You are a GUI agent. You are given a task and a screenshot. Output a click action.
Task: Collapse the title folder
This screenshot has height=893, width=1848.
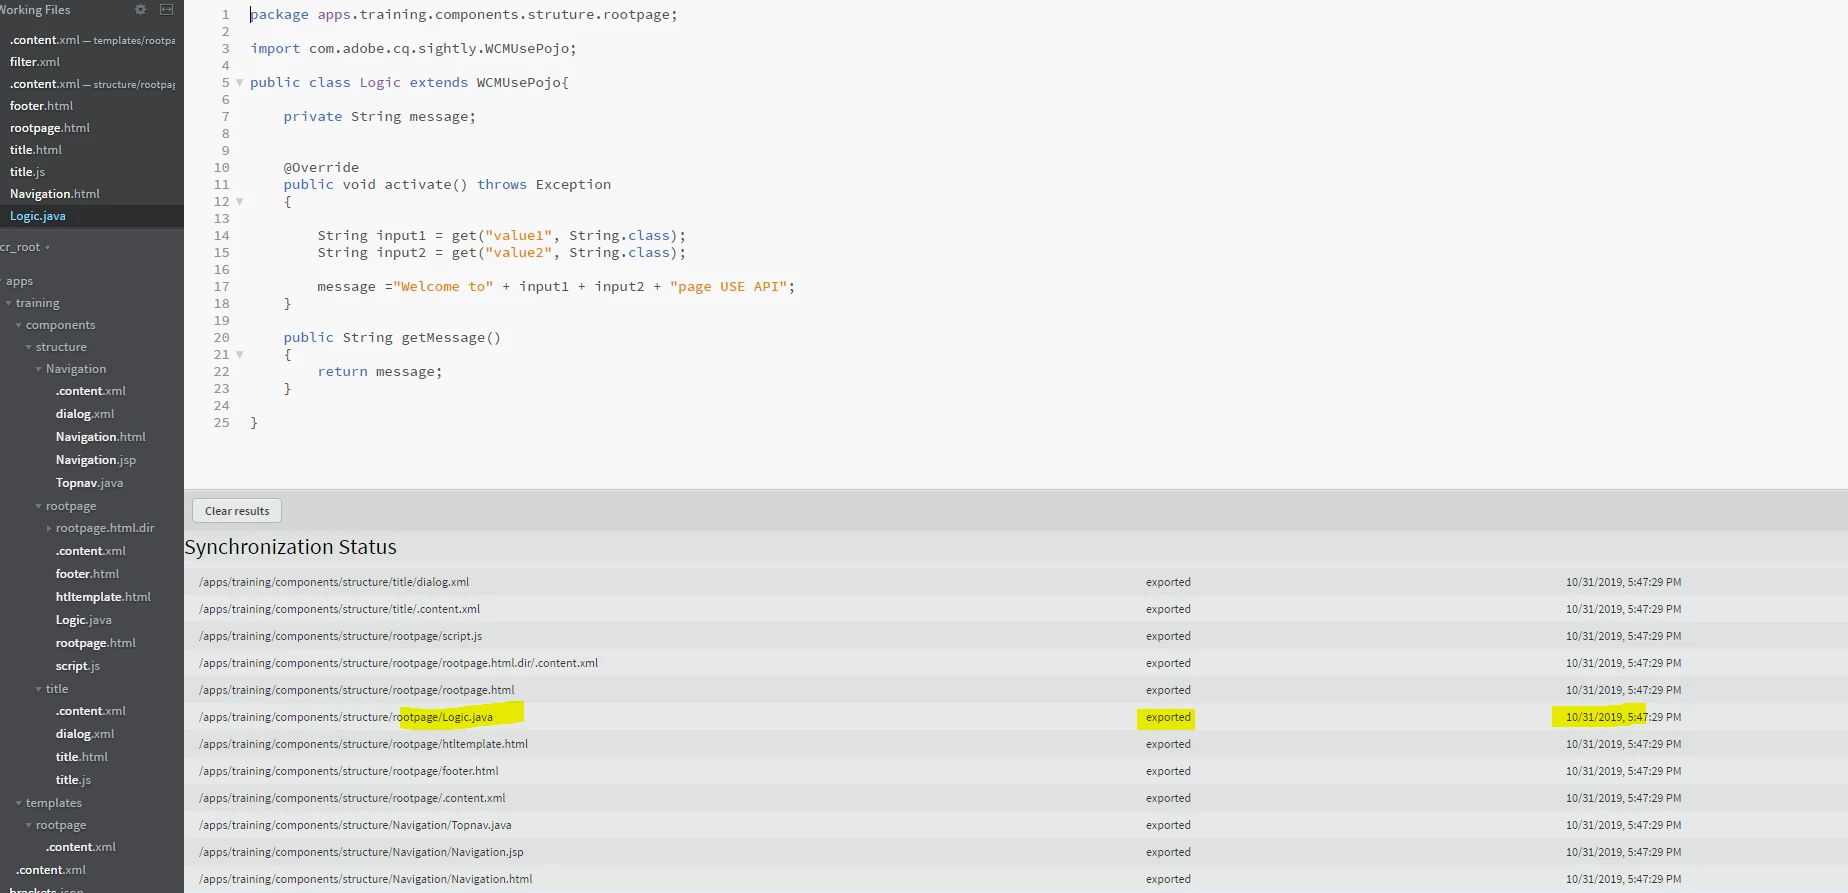39,689
